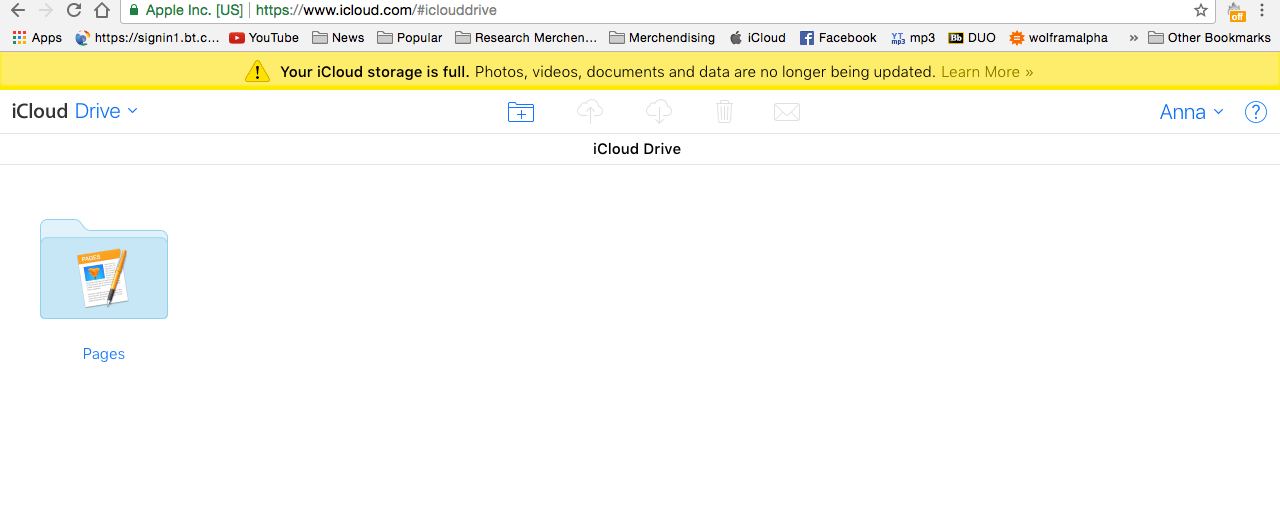Show hidden bookmarks with the chevron
Image resolution: width=1280 pixels, height=529 pixels.
[1133, 38]
